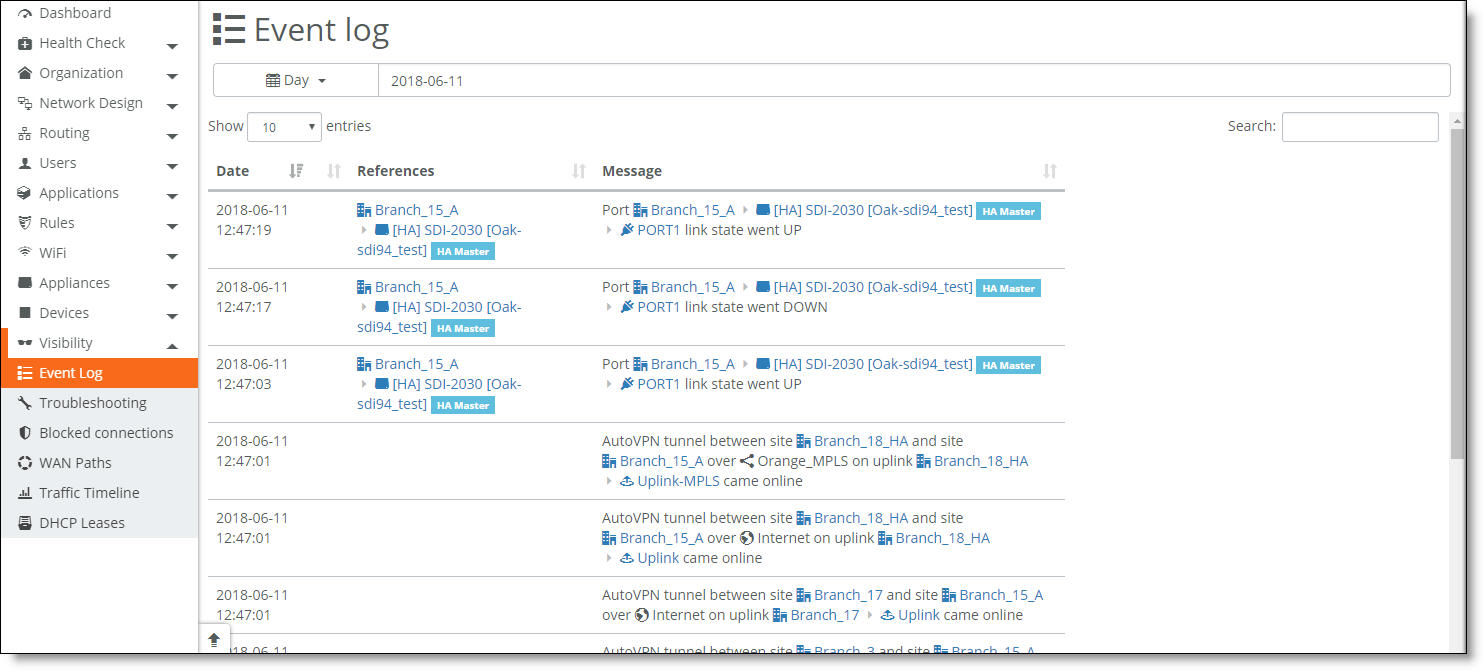The width and height of the screenshot is (1483, 670).
Task: Expand the Health Check menu arrow
Action: [172, 46]
